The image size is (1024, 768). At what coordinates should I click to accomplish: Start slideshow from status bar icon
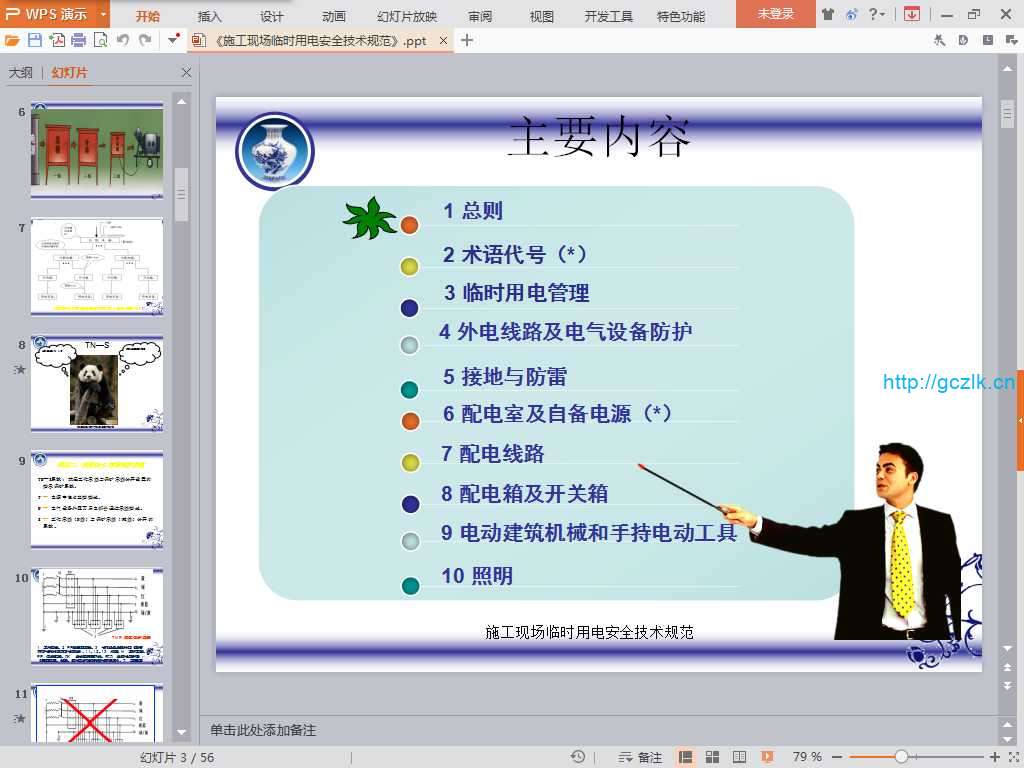coord(767,757)
